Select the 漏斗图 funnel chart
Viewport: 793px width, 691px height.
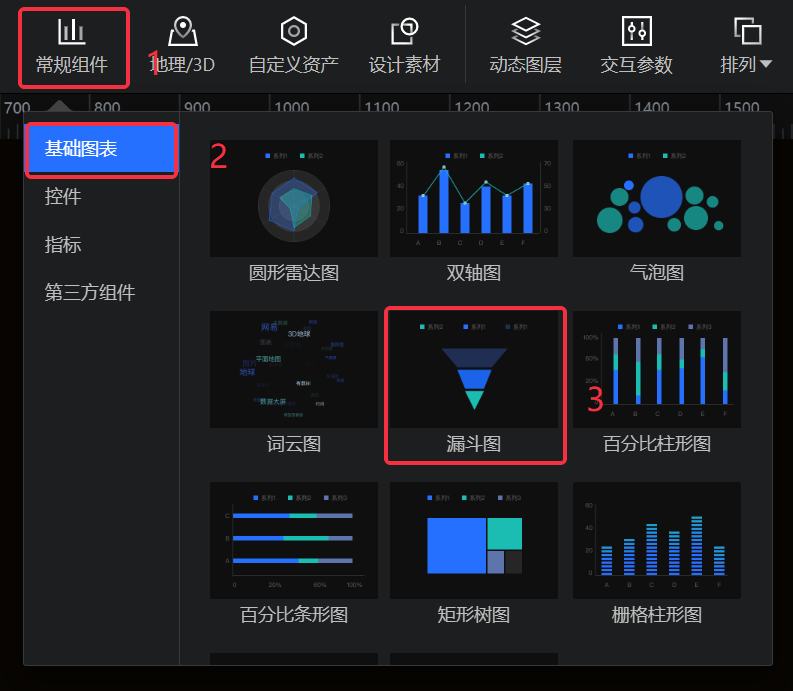[x=473, y=370]
